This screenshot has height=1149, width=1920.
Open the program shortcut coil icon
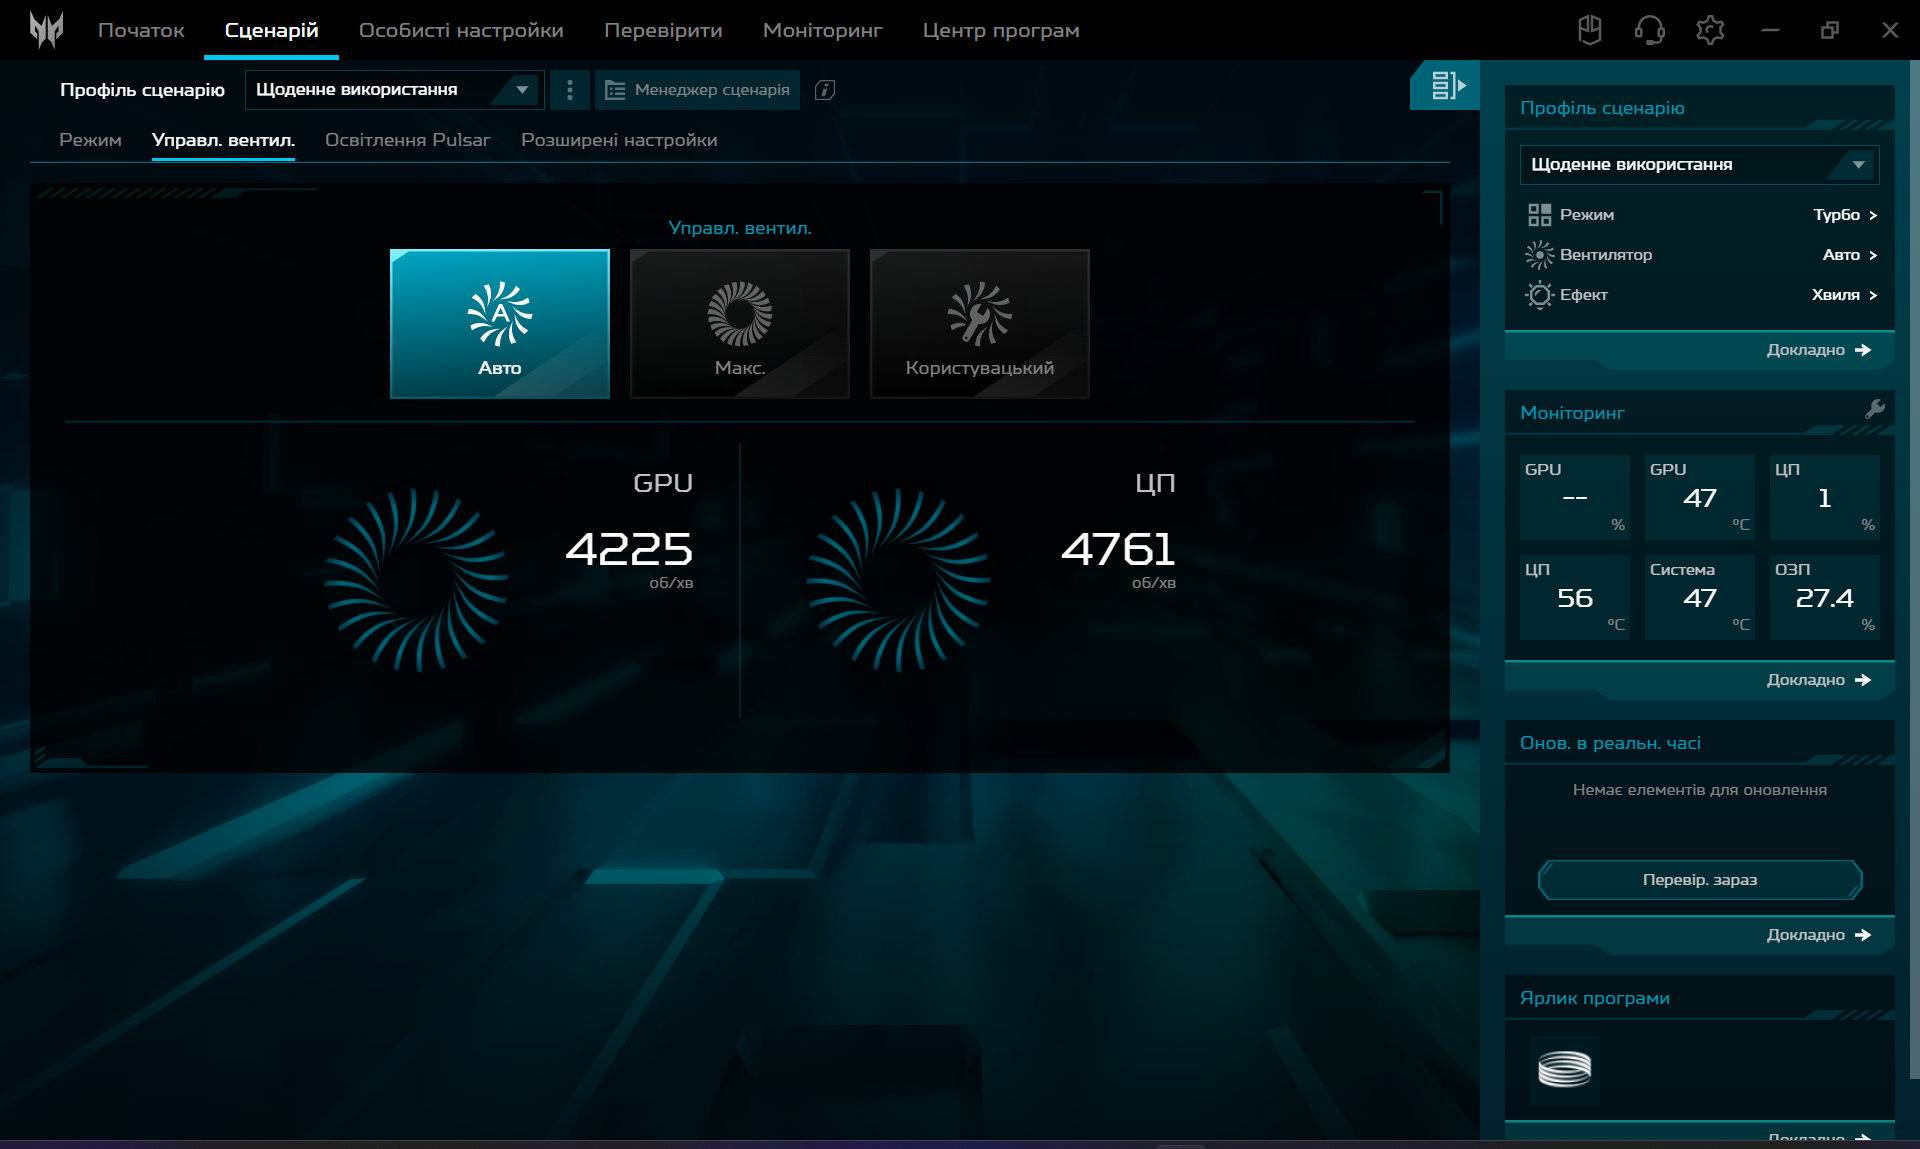[1564, 1069]
